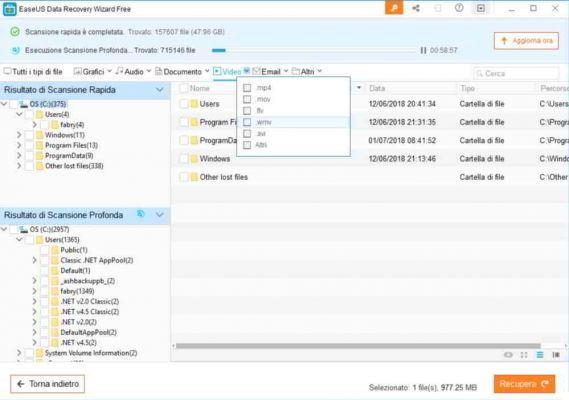Select Tutti i tipi di file filter
This screenshot has width=569, height=400.
coord(33,72)
